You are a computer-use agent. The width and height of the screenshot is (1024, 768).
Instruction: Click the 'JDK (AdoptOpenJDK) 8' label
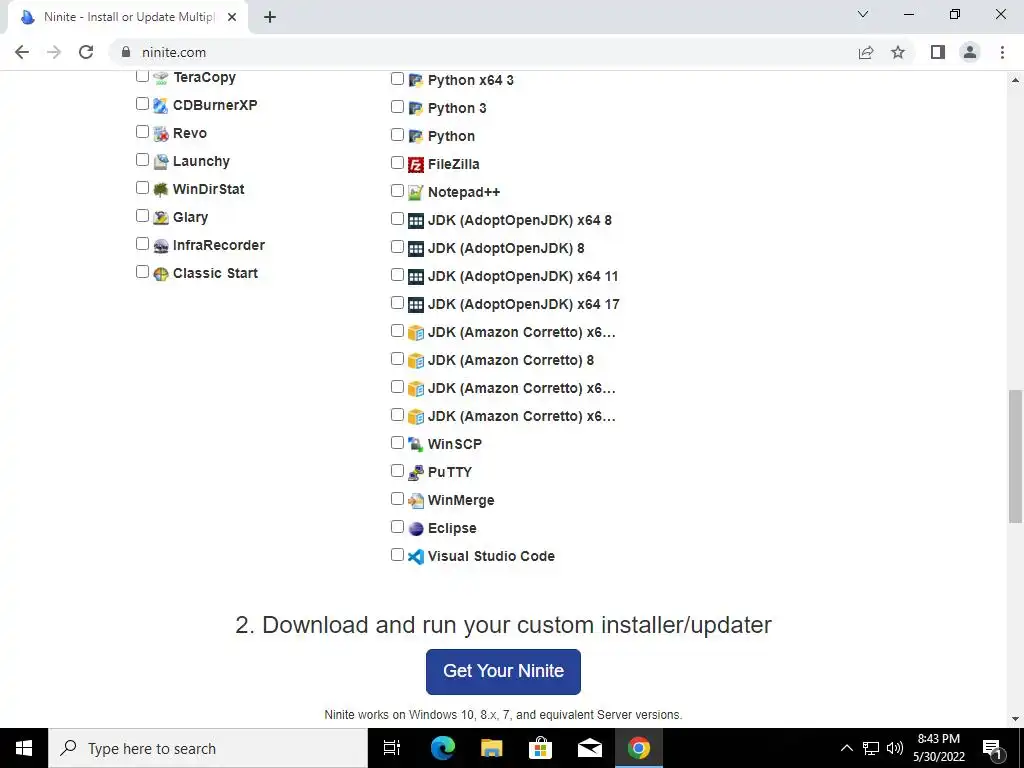coord(506,248)
